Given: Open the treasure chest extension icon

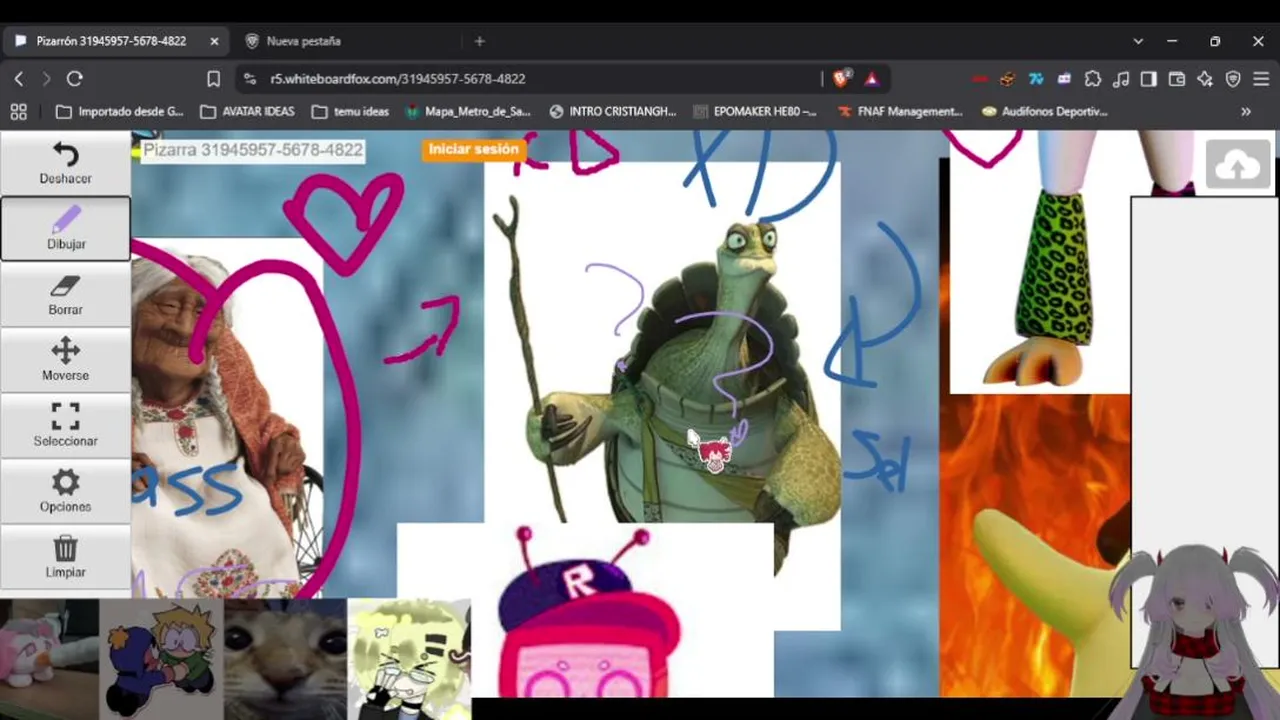Looking at the screenshot, I should click(x=1007, y=78).
